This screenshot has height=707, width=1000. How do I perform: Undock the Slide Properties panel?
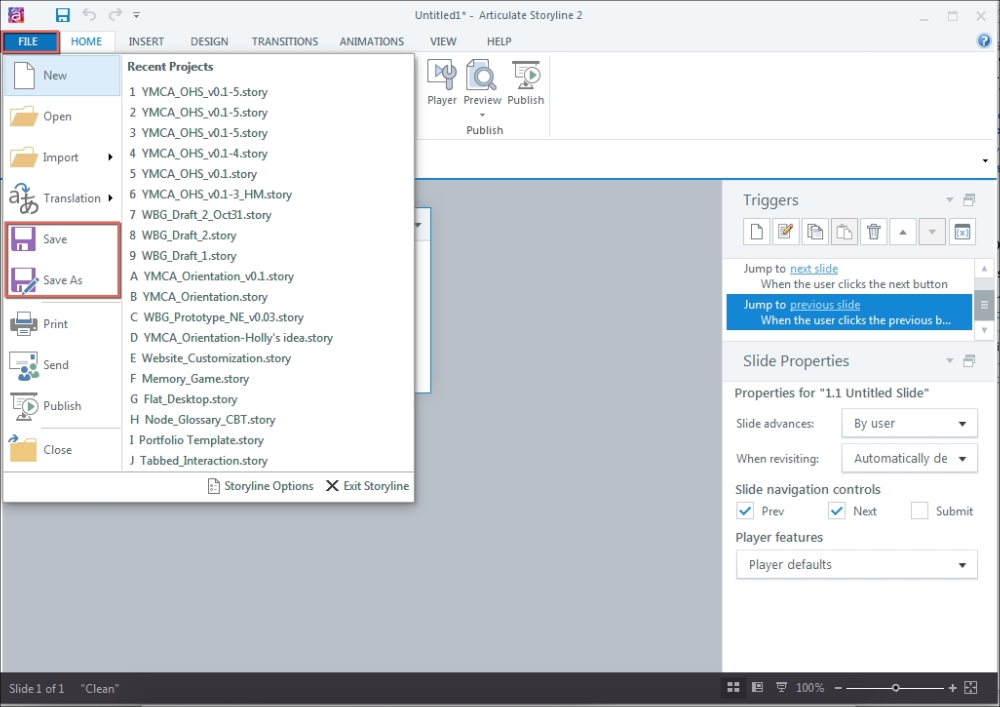tap(969, 361)
